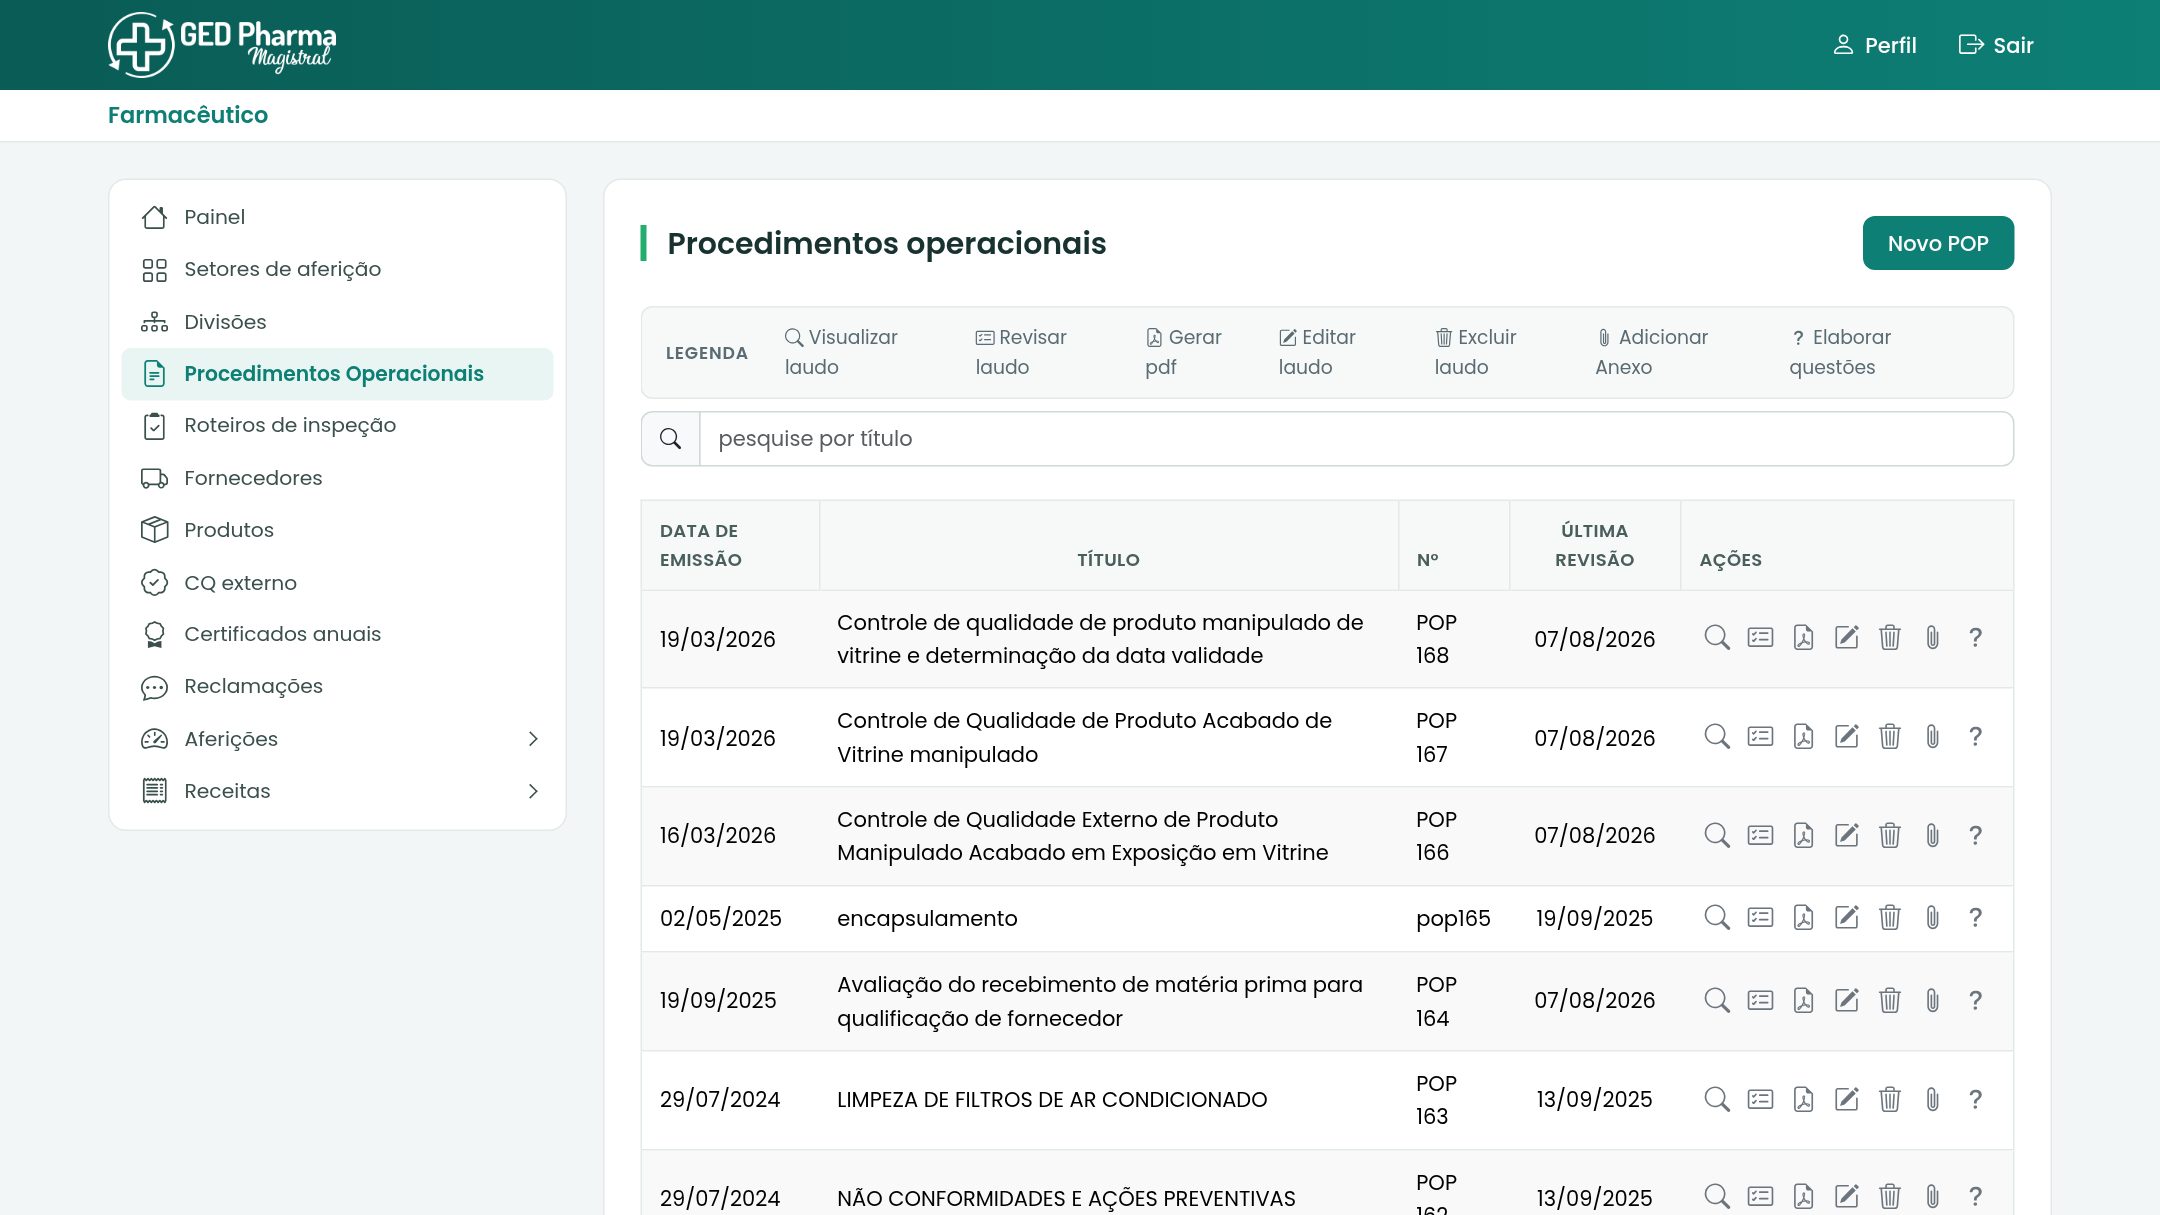
Task: Open Produtos sidebar item
Action: pos(337,530)
